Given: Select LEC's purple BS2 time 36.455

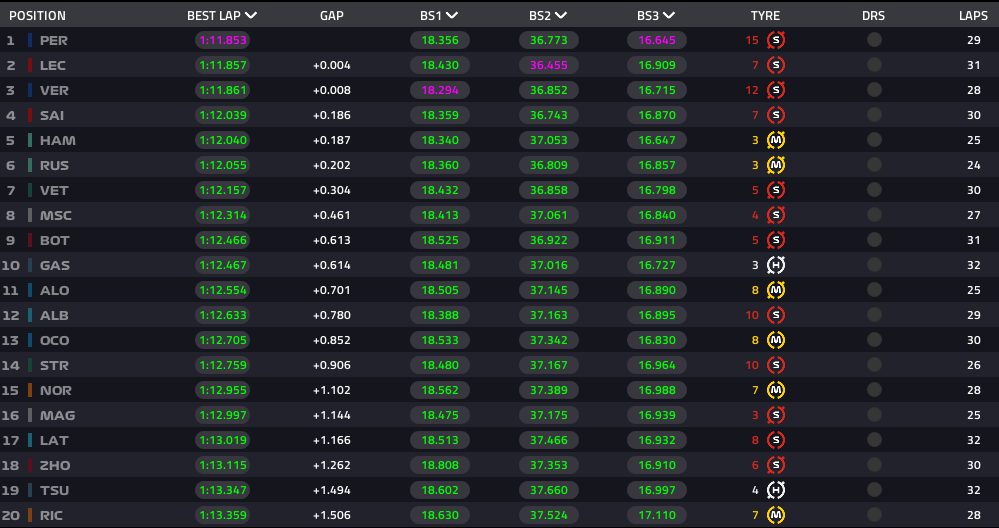Looking at the screenshot, I should pyautogui.click(x=549, y=65).
